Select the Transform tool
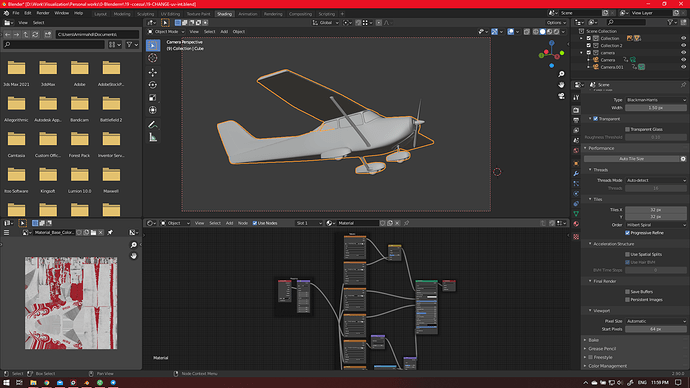Viewport: 690px width, 388px height. (153, 110)
